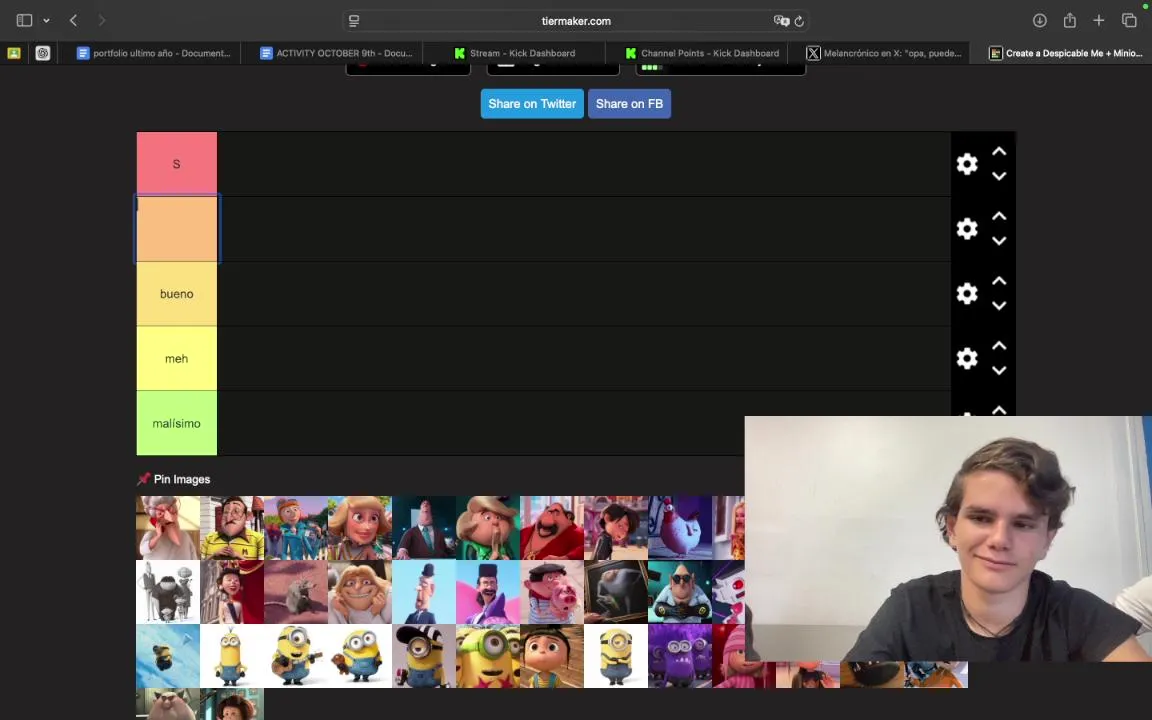1152x720 pixels.
Task: Open settings gear for the bueno tier
Action: [967, 293]
